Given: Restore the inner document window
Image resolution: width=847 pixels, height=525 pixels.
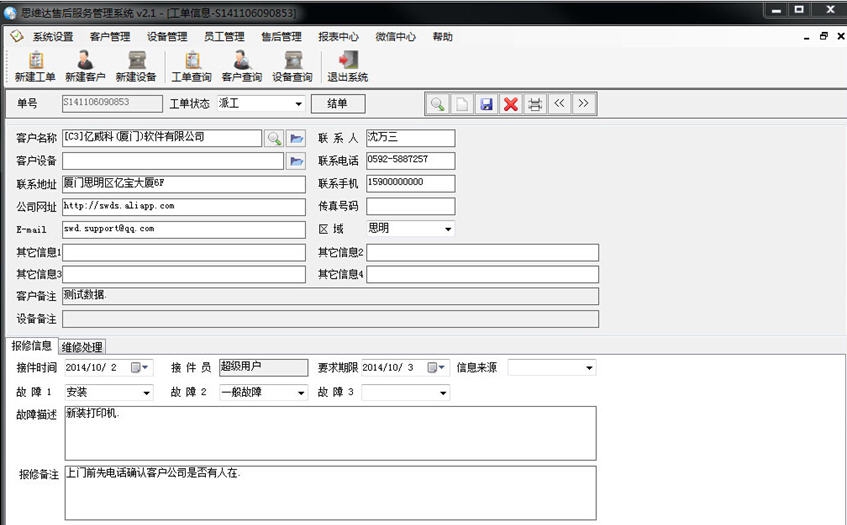Looking at the screenshot, I should 824,36.
